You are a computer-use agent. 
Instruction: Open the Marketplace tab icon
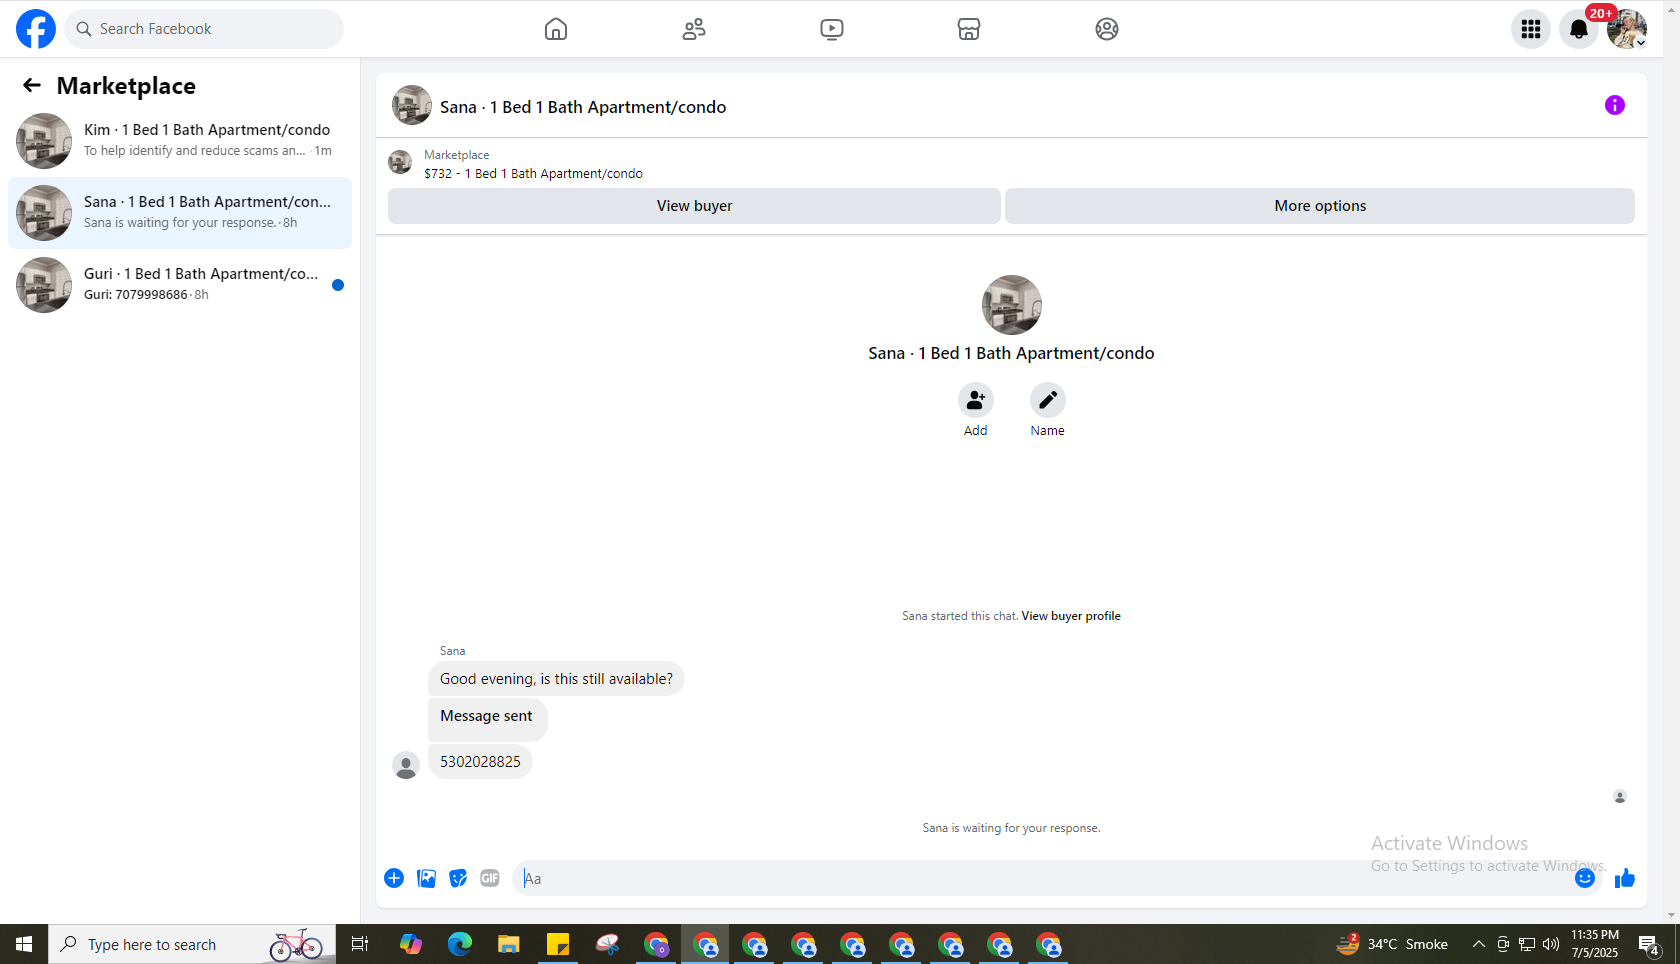(969, 29)
